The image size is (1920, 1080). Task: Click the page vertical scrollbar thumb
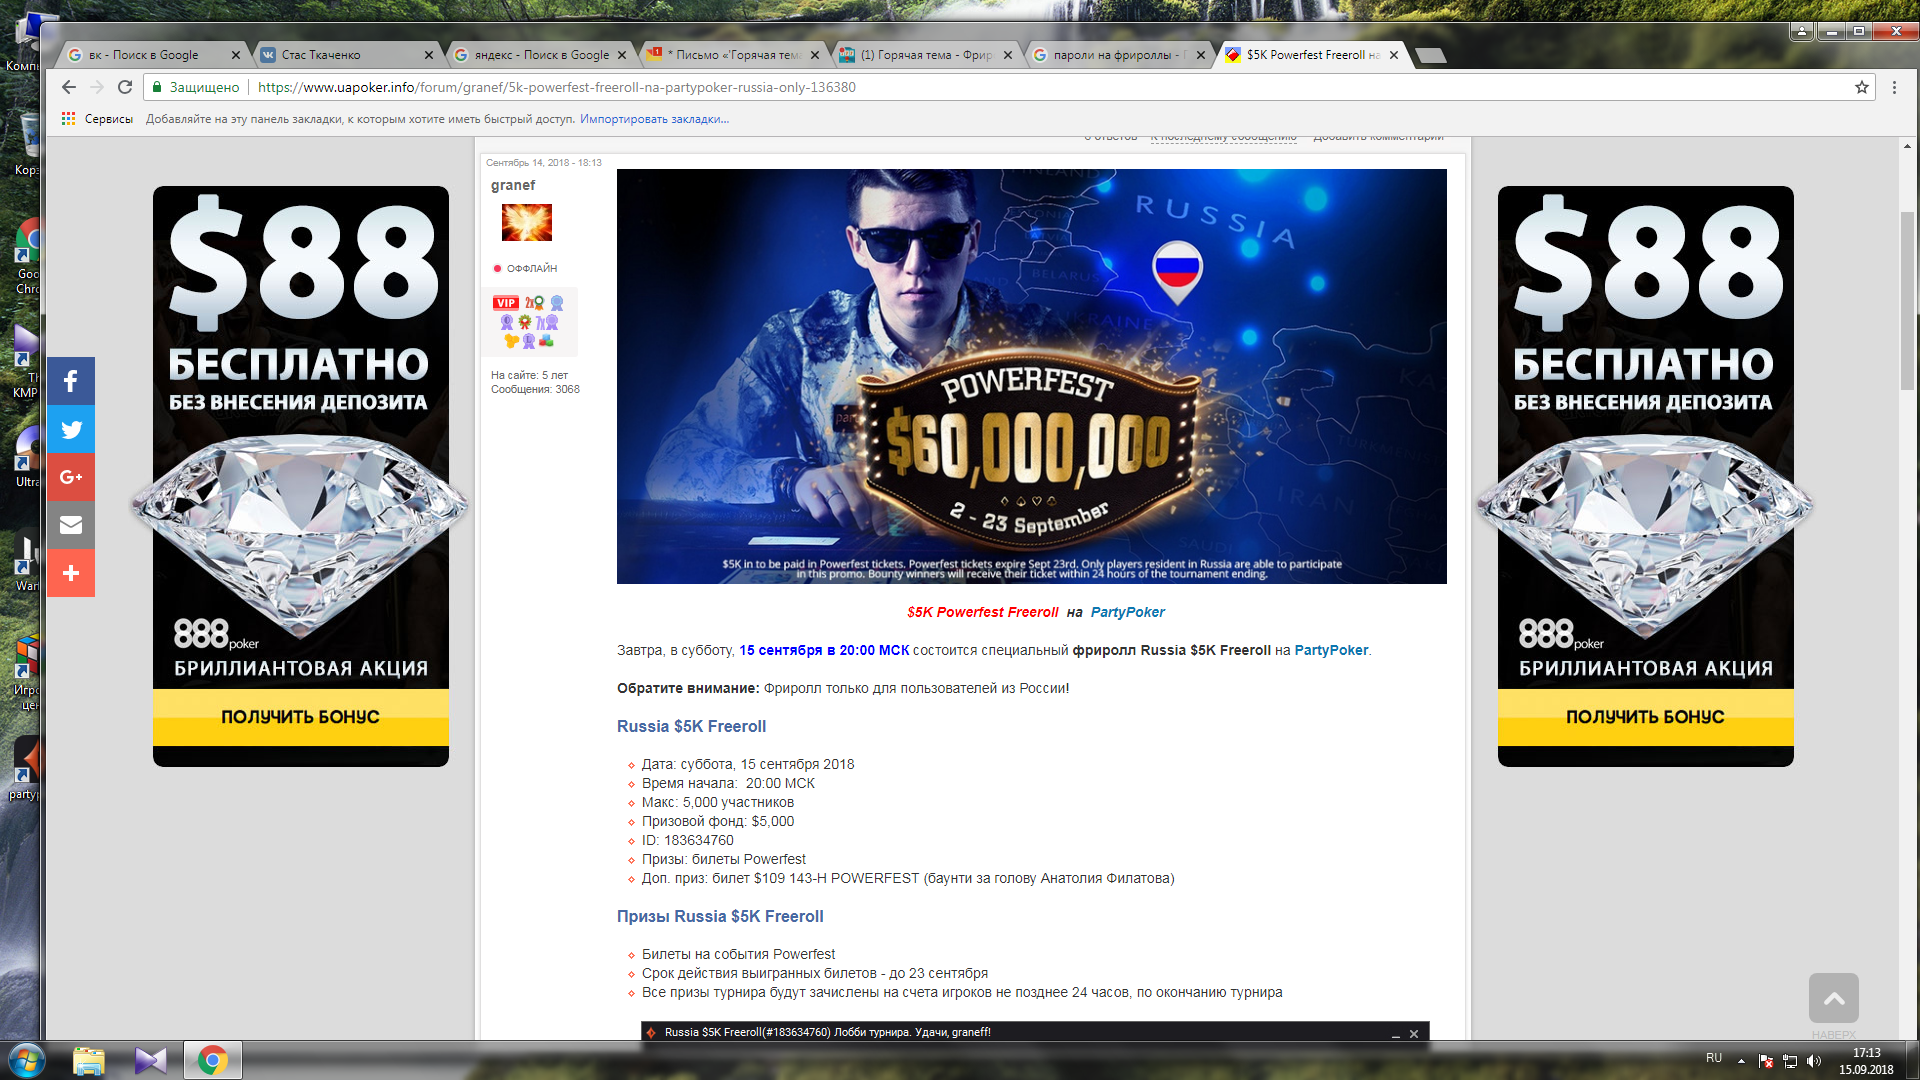click(x=1907, y=300)
